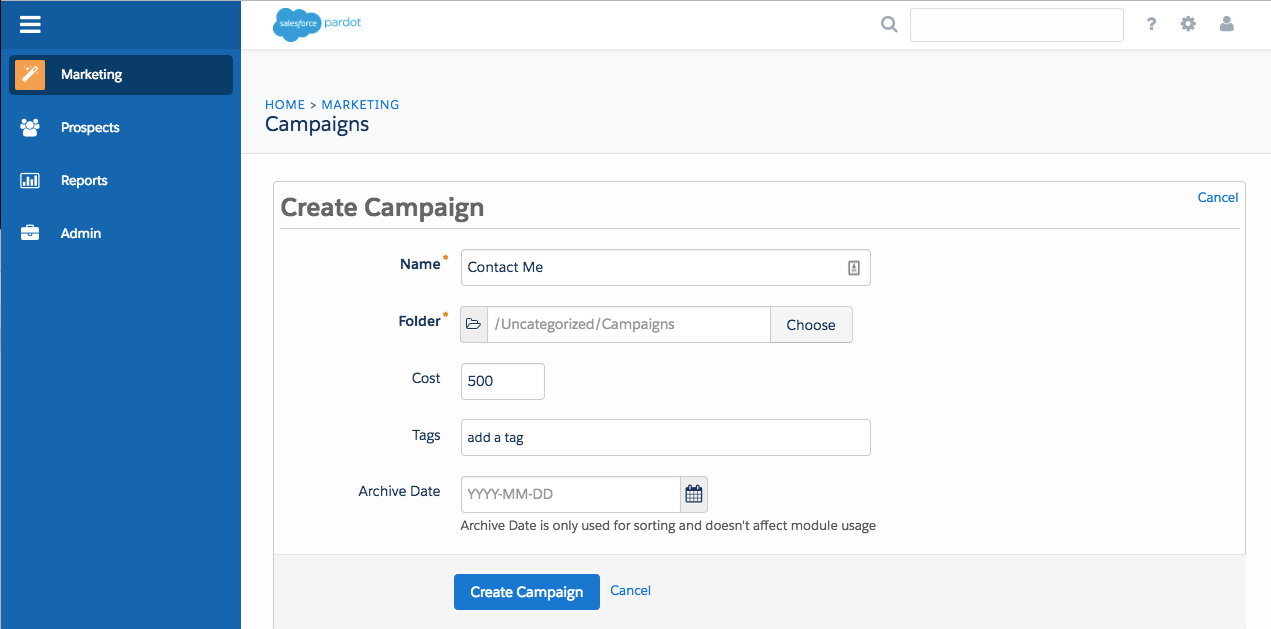
Task: Click the Archive Date YYYY-MM-DD field
Action: (x=571, y=495)
